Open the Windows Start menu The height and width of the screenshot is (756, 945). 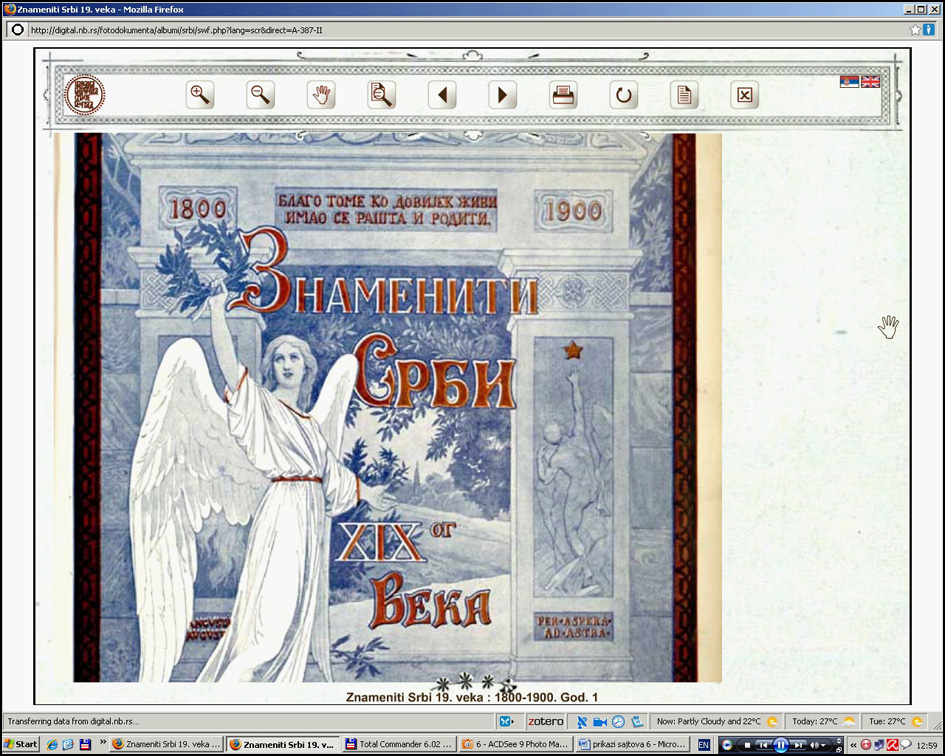(x=20, y=744)
